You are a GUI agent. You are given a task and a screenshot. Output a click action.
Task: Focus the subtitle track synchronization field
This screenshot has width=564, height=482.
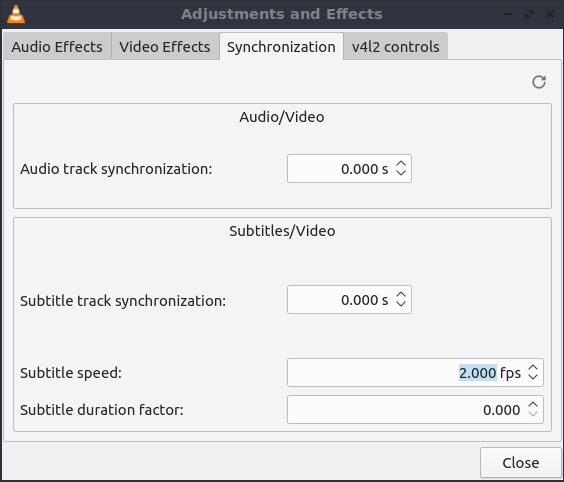(x=349, y=300)
